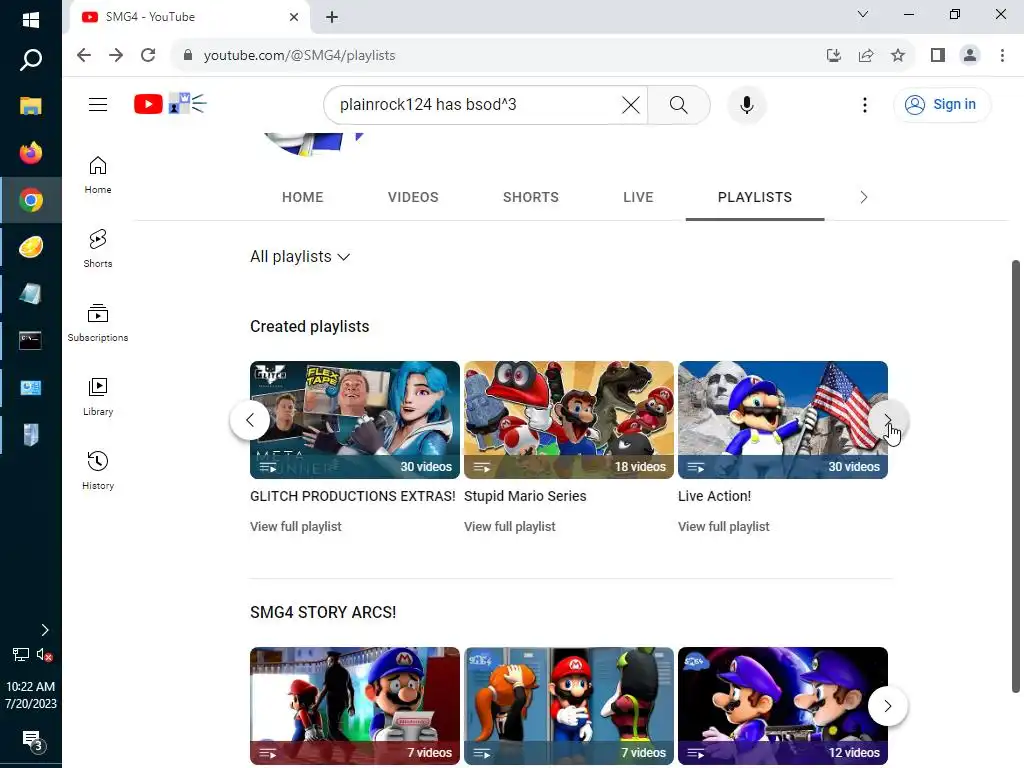Screen dimensions: 1024x768
Task: Click the search magnifier button
Action: click(679, 104)
